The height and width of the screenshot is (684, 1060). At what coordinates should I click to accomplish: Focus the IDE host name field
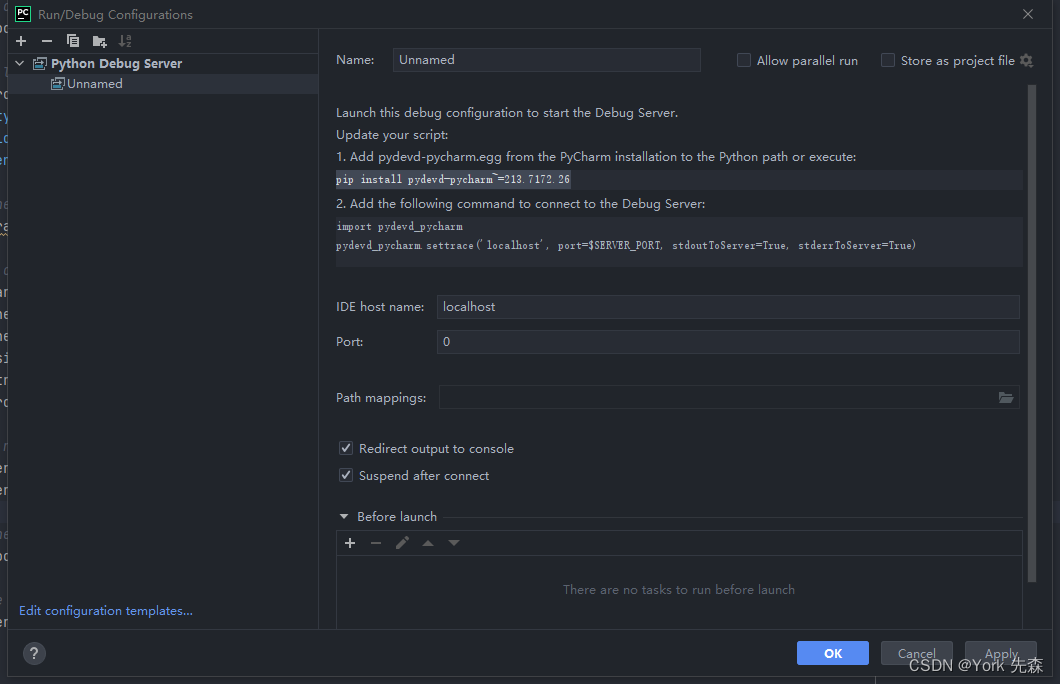click(x=728, y=307)
